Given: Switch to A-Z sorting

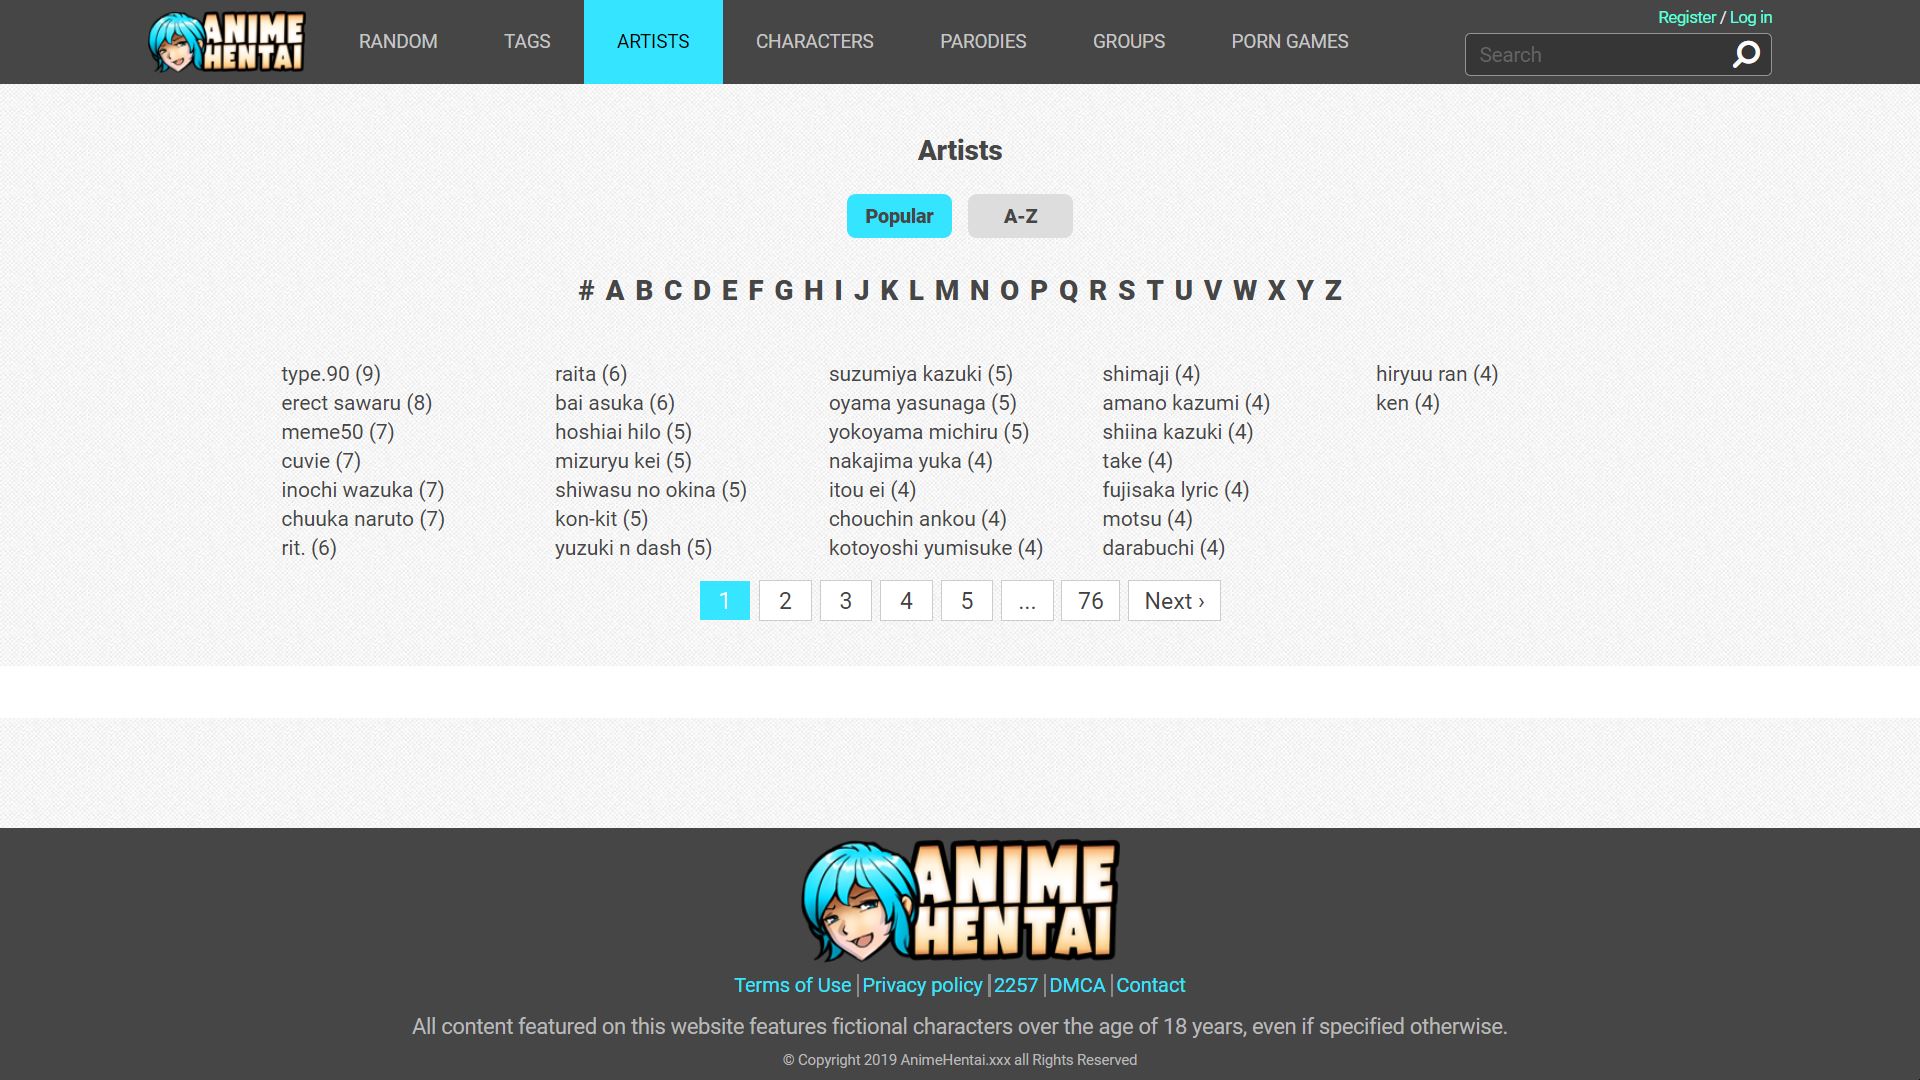Looking at the screenshot, I should 1020,216.
